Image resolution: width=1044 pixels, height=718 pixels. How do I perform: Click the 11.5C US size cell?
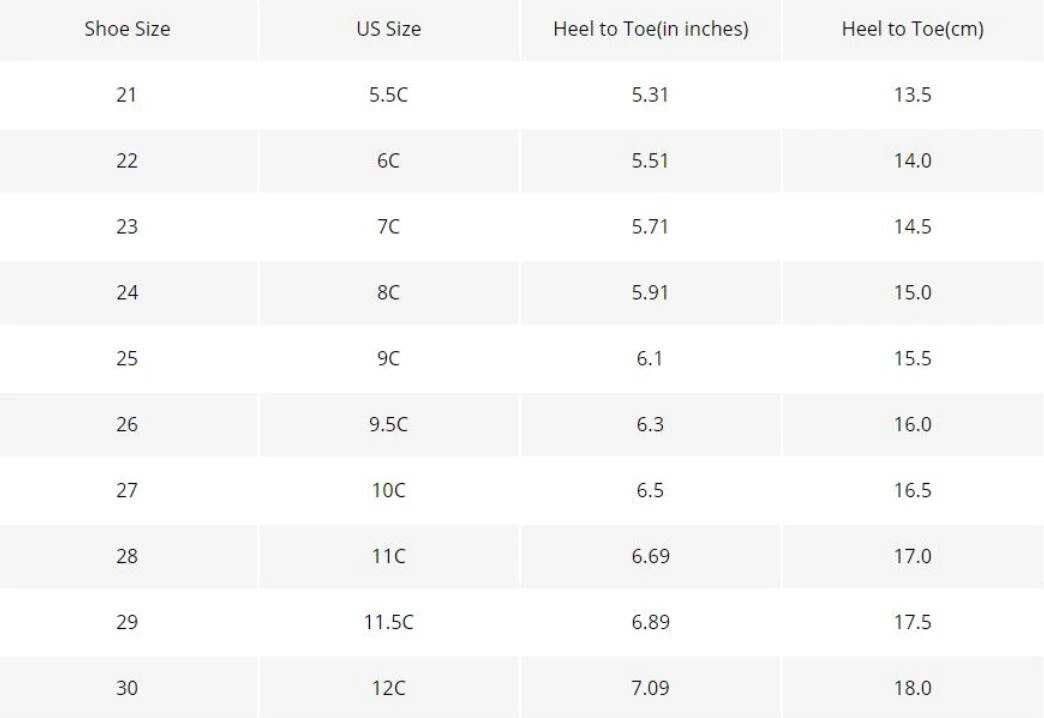[388, 622]
